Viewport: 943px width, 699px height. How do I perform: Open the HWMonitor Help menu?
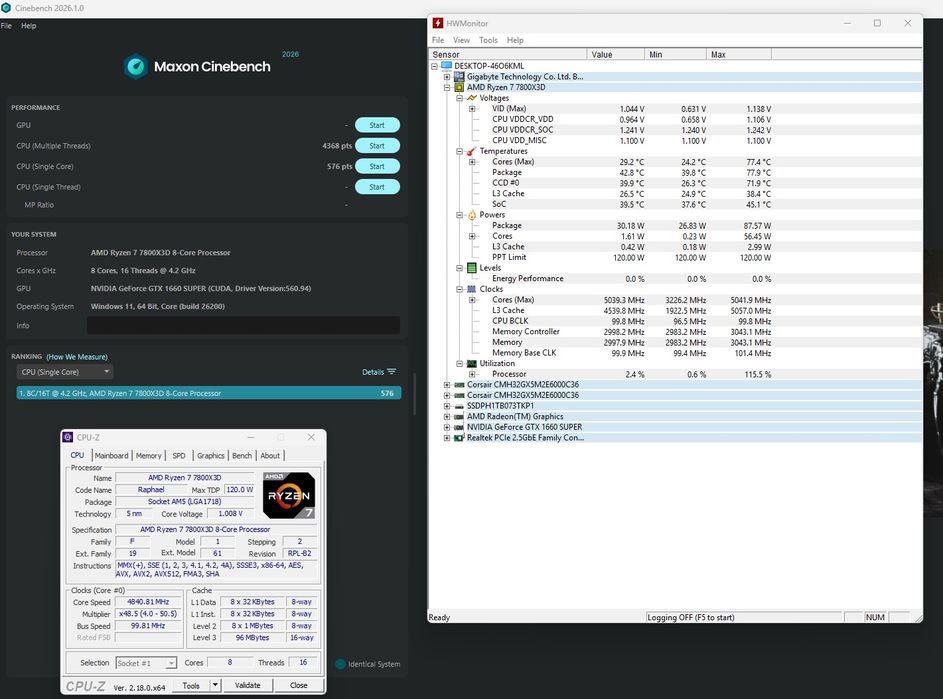515,40
